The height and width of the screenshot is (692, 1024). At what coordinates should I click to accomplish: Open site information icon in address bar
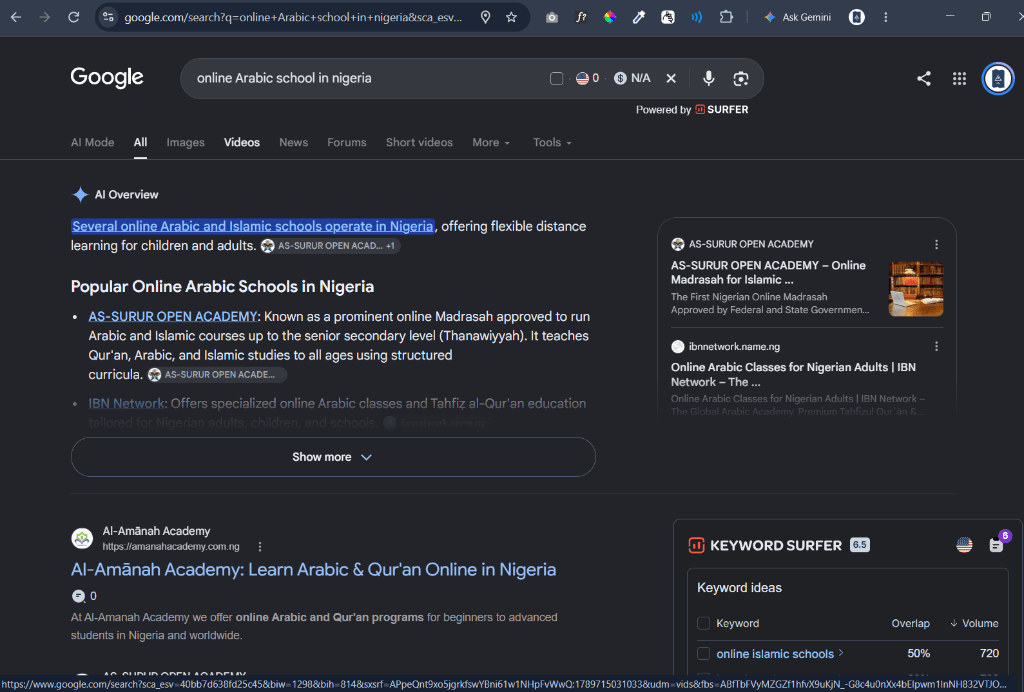(108, 17)
